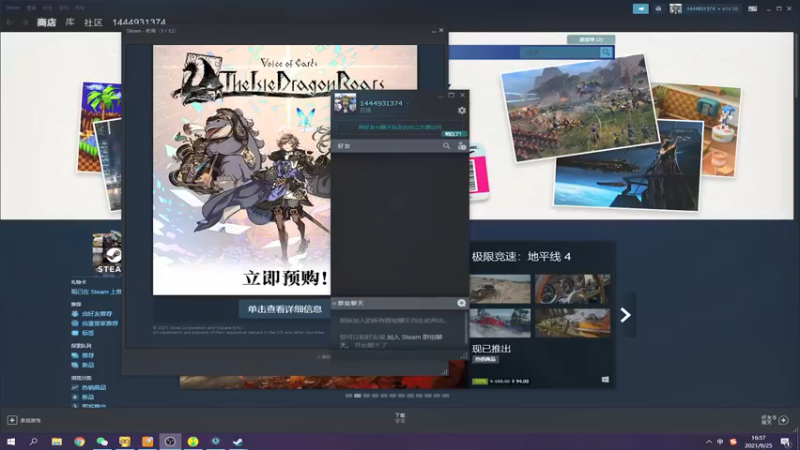Search friends using the 好友 magnifier icon
The image size is (800, 450).
coord(446,146)
